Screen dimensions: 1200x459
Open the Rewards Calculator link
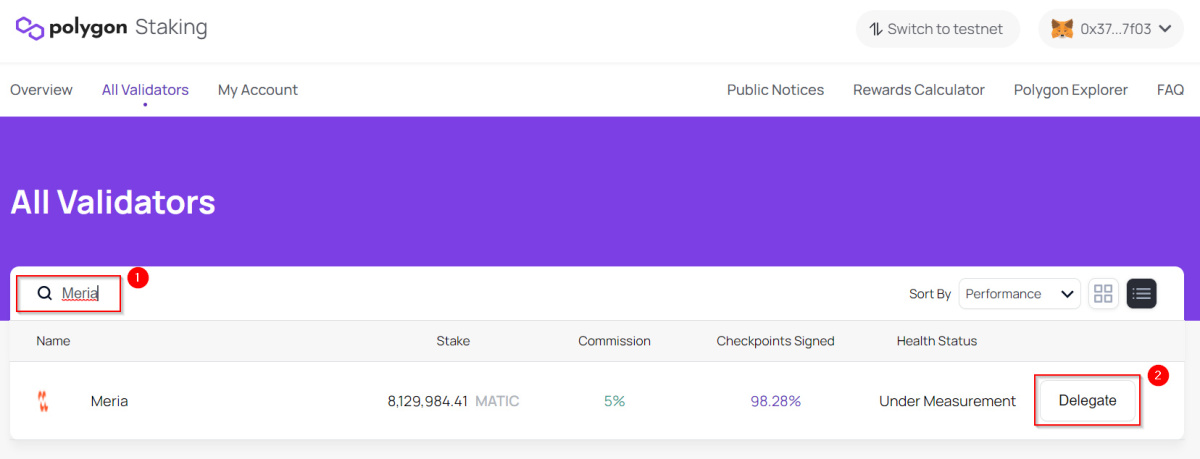coord(918,90)
